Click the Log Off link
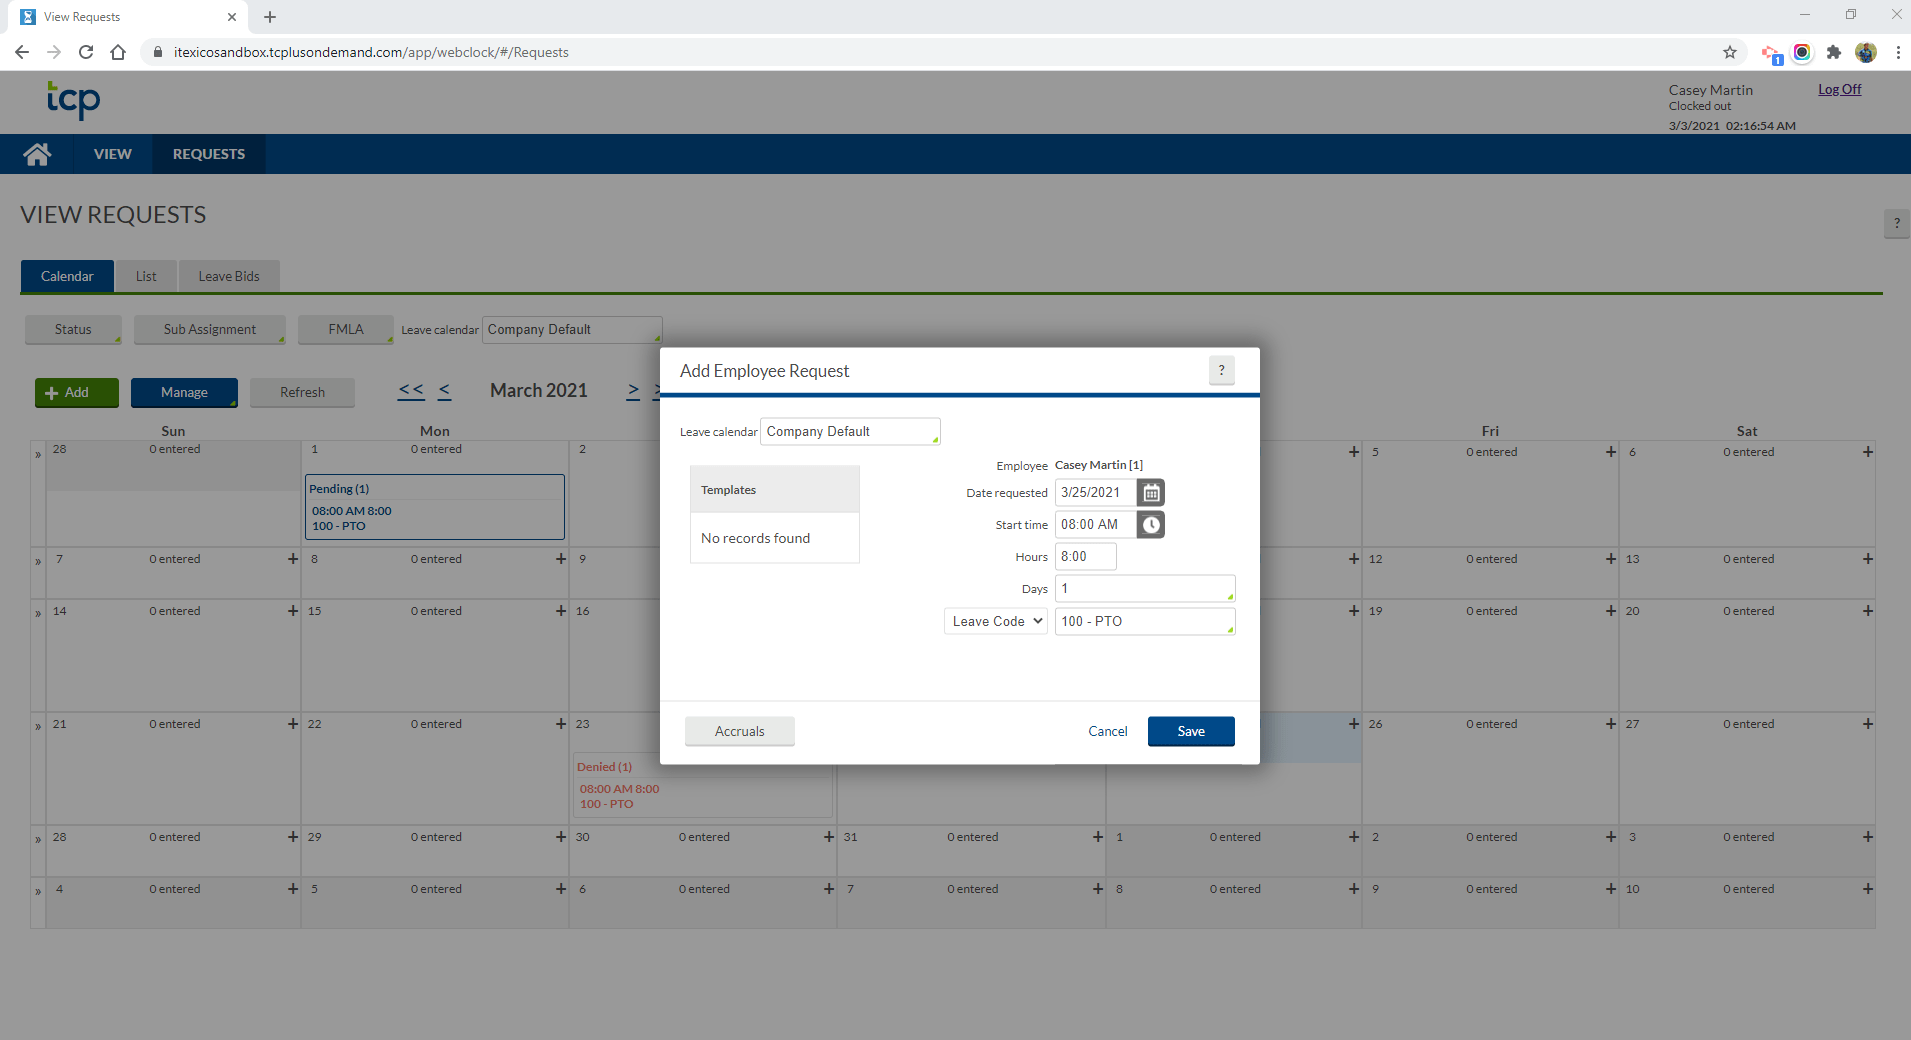 coord(1838,88)
